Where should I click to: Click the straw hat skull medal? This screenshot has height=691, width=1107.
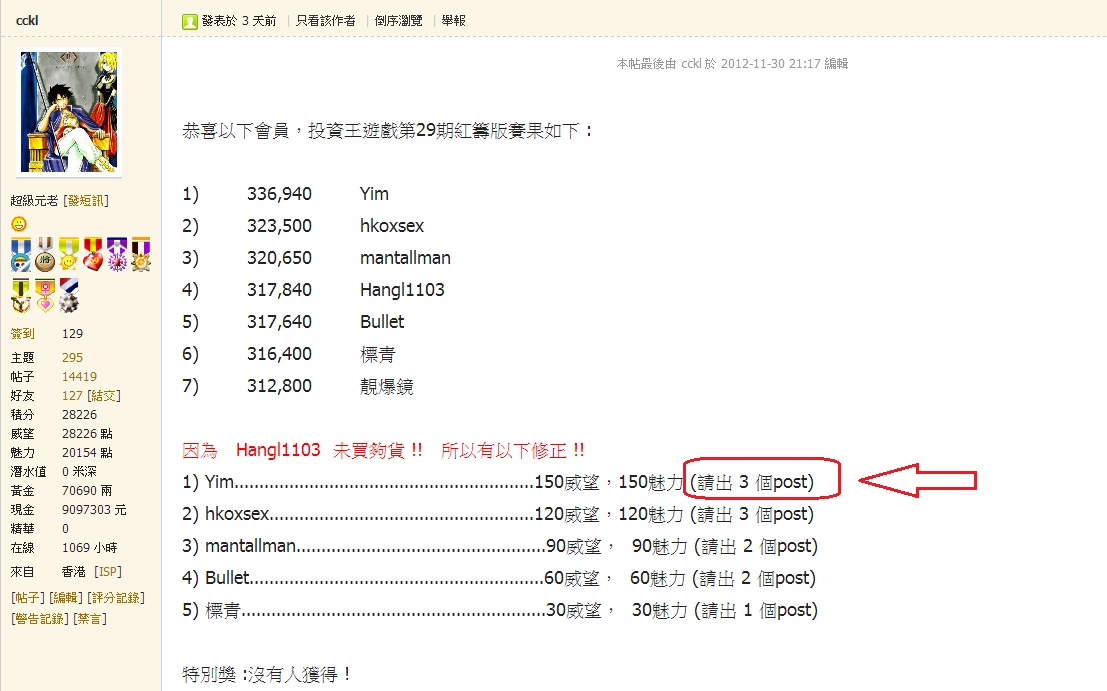tap(20, 255)
